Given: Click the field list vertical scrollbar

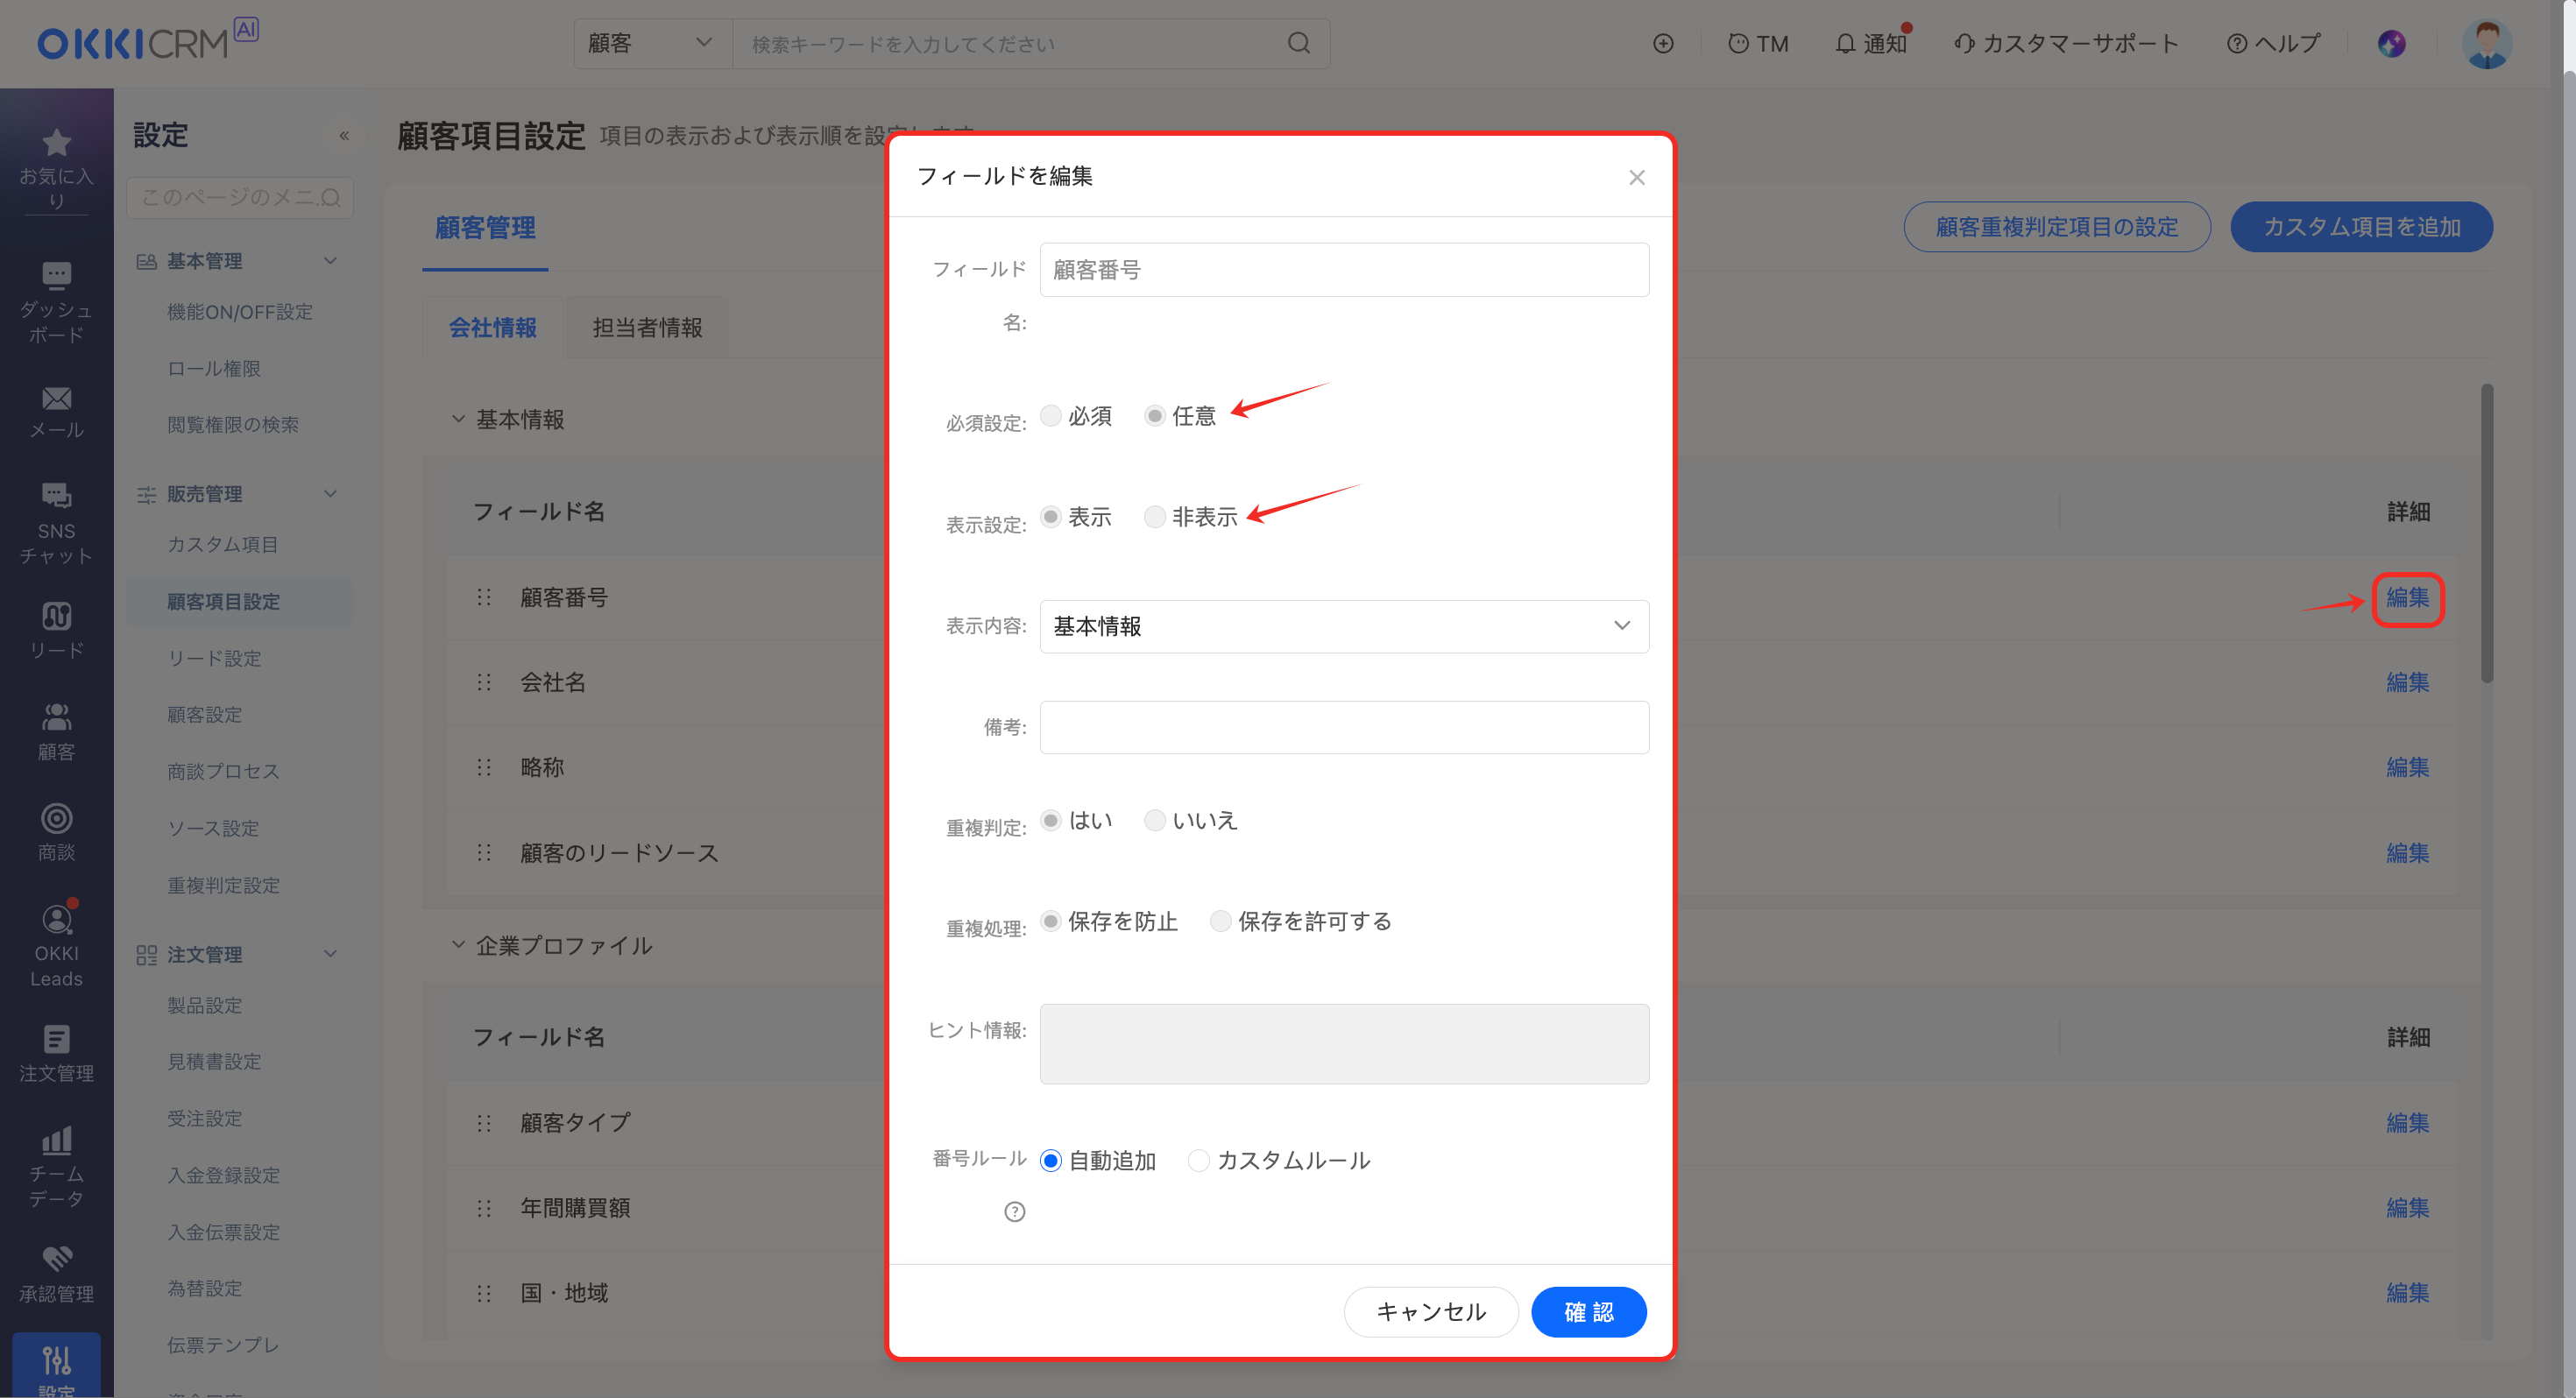Looking at the screenshot, I should pyautogui.click(x=2487, y=534).
